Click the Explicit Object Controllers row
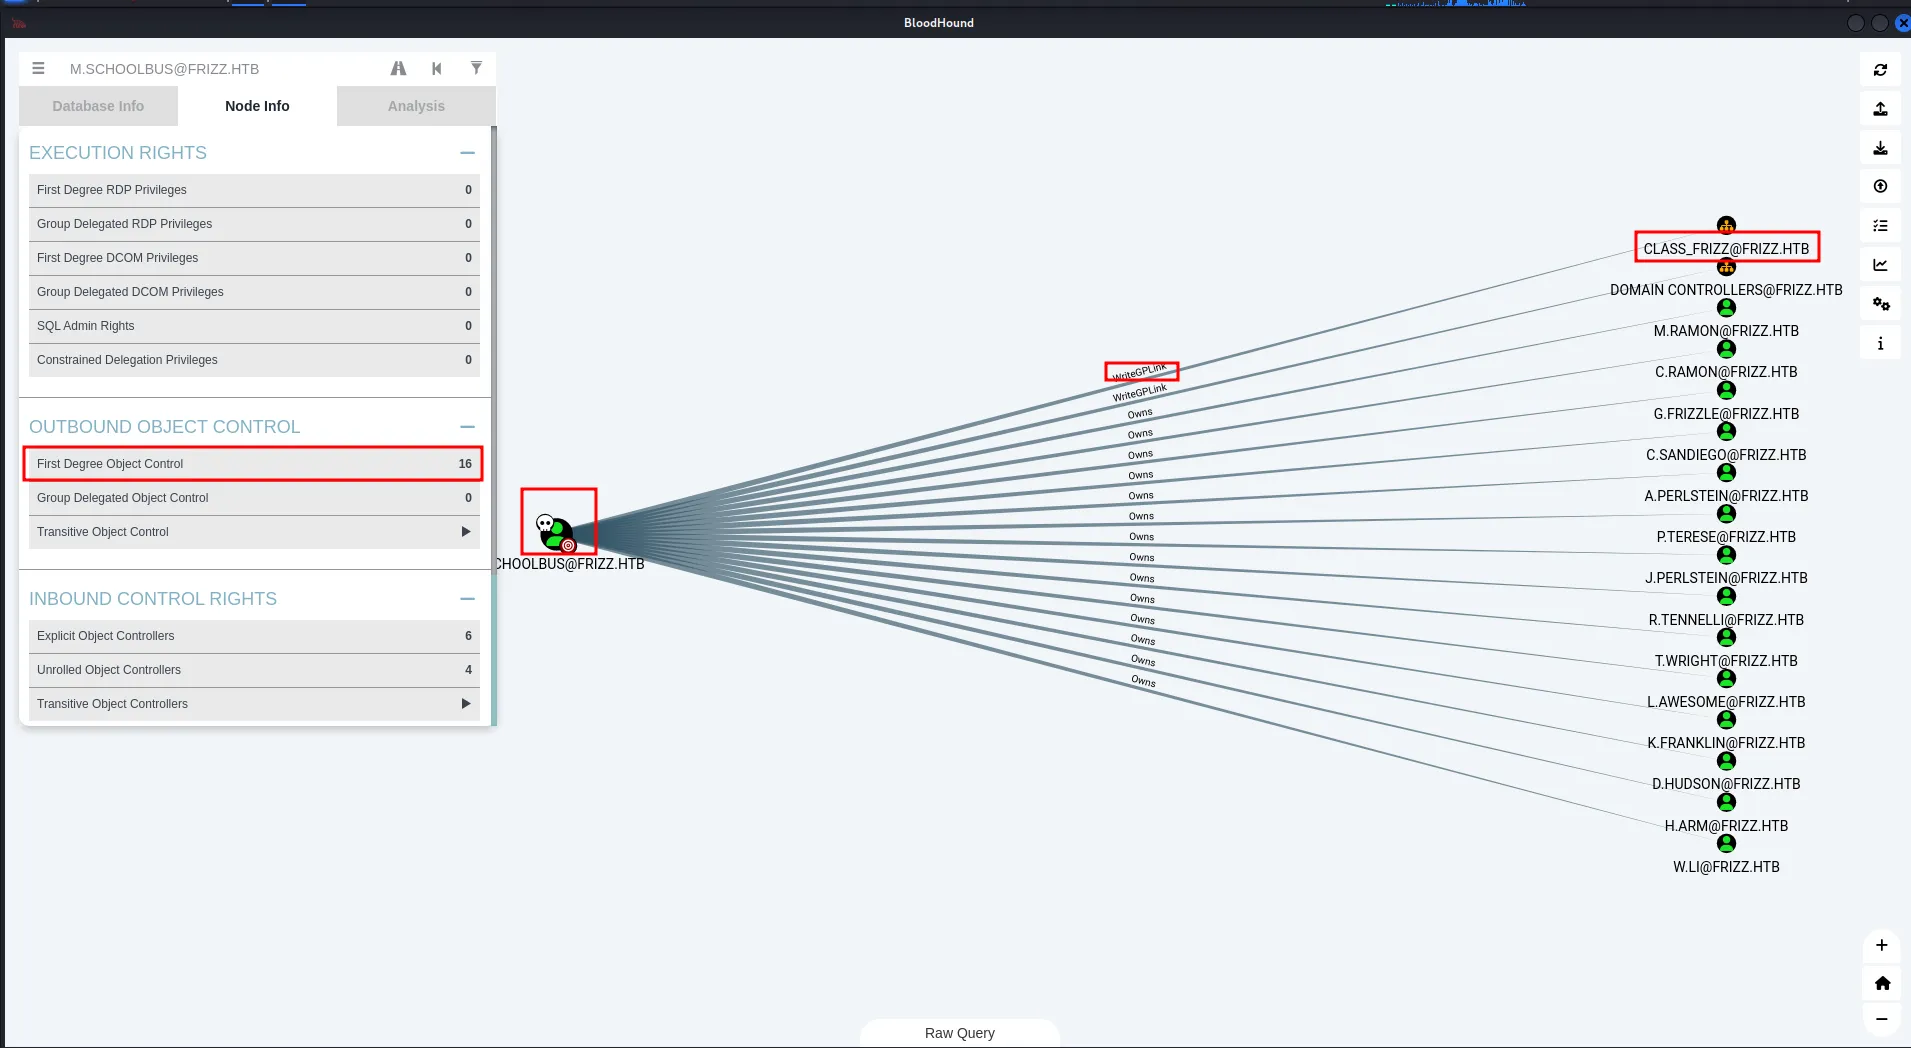This screenshot has height=1048, width=1911. point(254,636)
